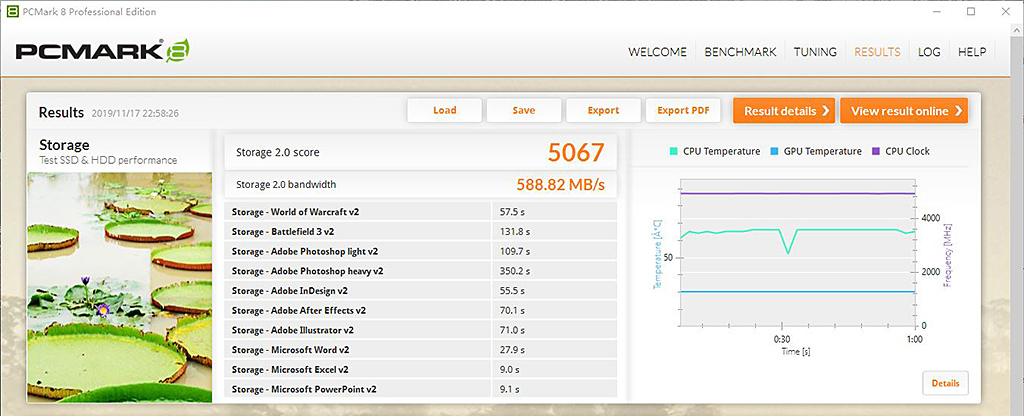Click the 9.0 s result value
The image size is (1024, 416).
(509, 370)
